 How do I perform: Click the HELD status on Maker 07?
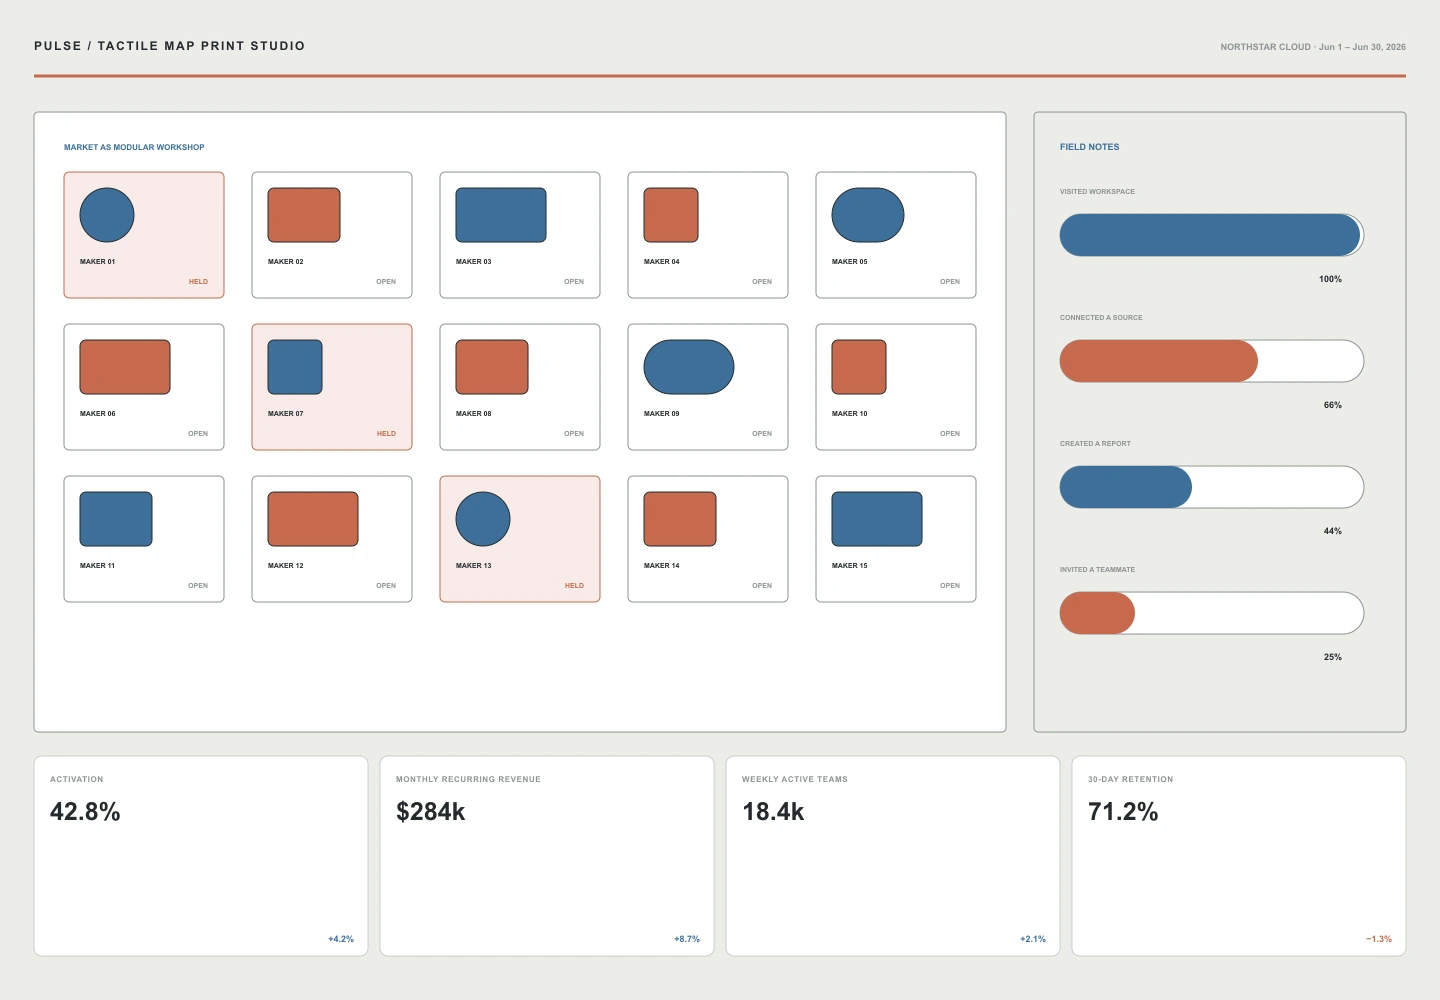click(386, 434)
